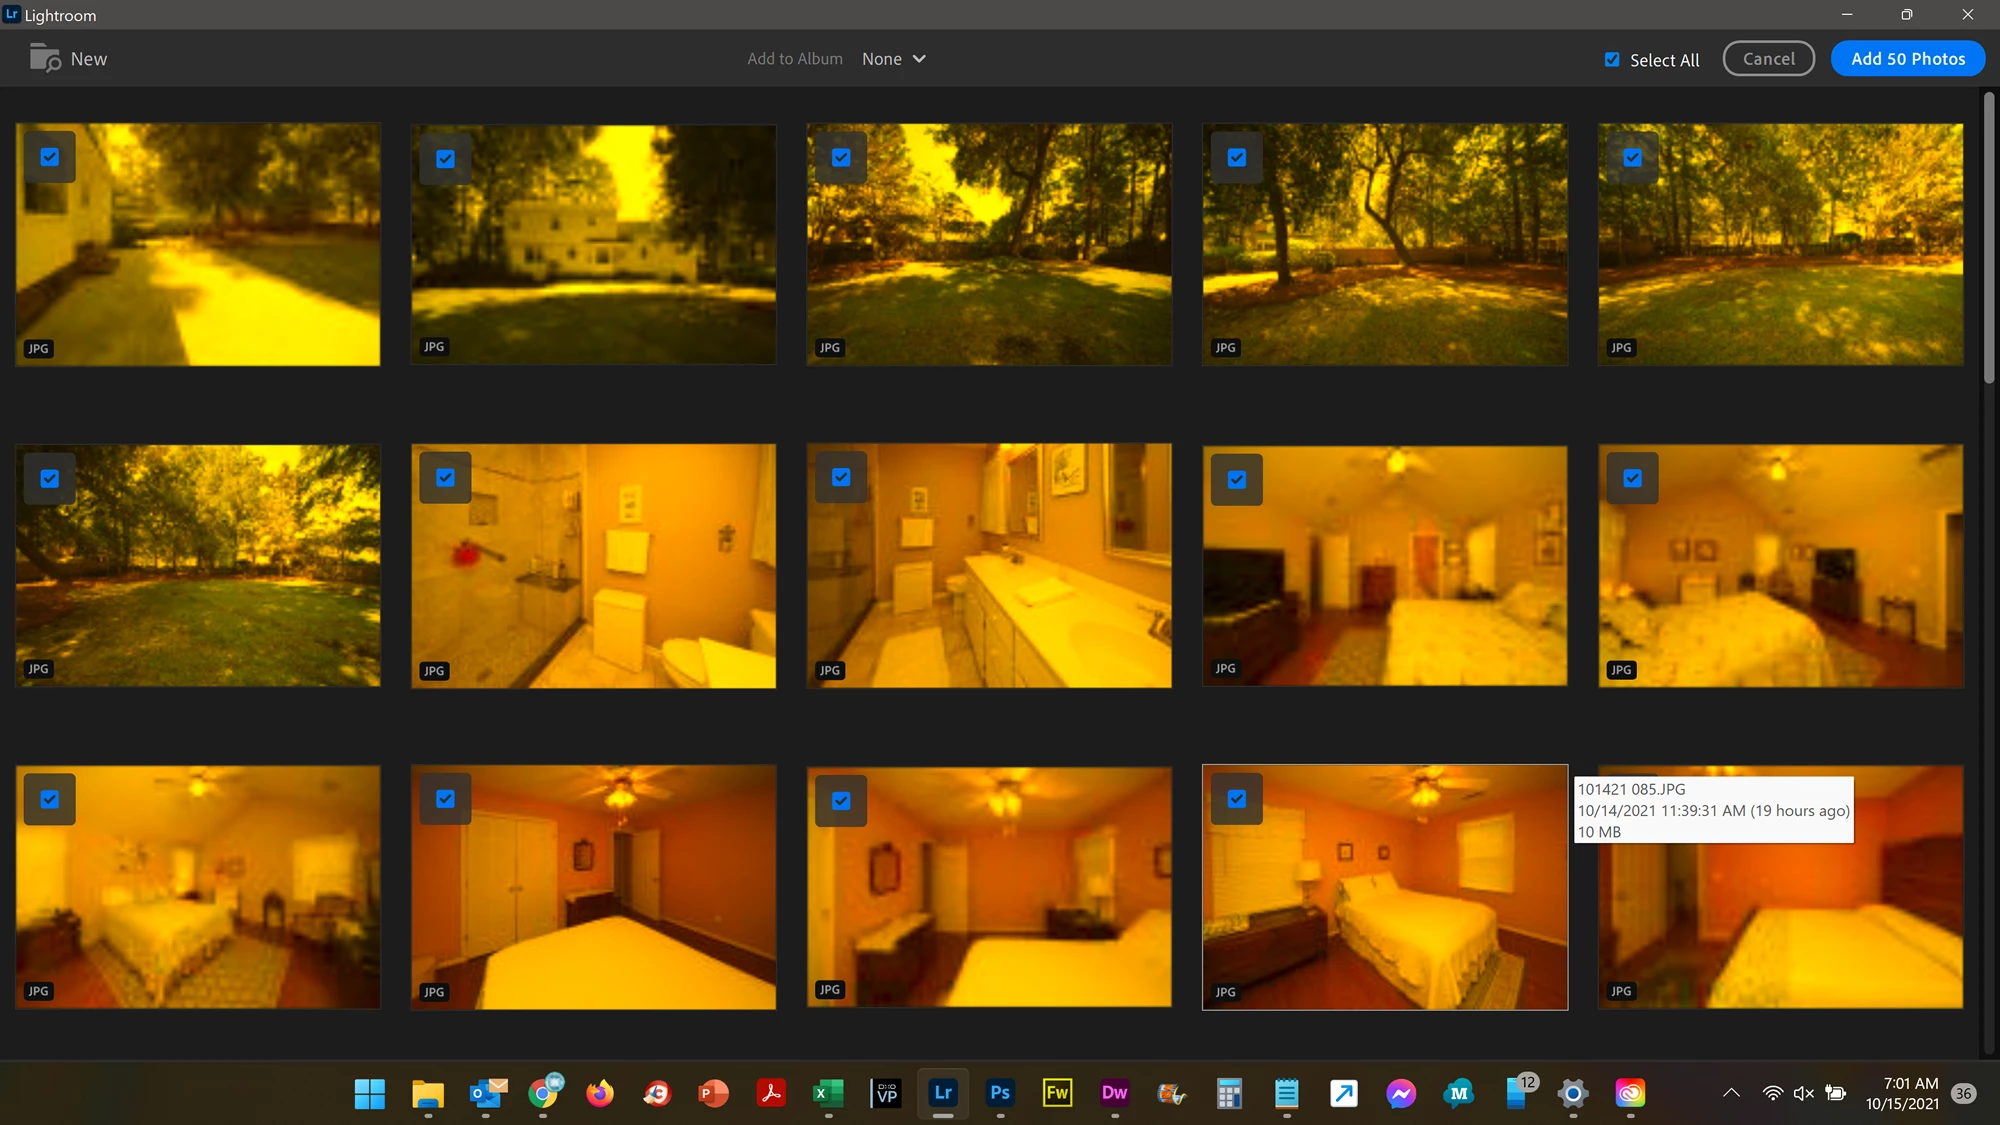
Task: Open File Explorer from the taskbar
Action: click(428, 1093)
